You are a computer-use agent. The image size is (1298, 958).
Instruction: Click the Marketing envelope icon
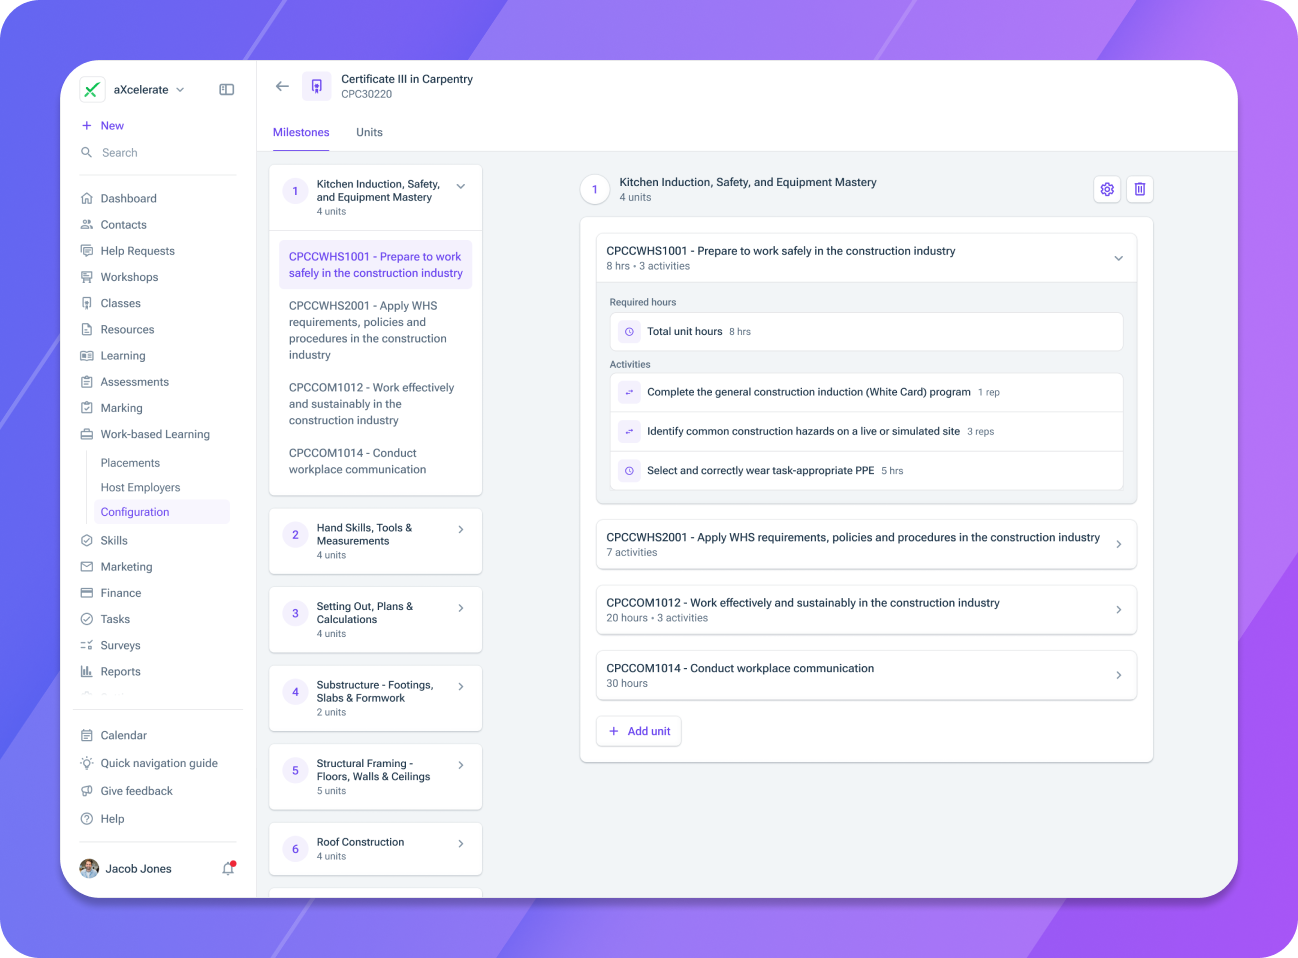[87, 567]
